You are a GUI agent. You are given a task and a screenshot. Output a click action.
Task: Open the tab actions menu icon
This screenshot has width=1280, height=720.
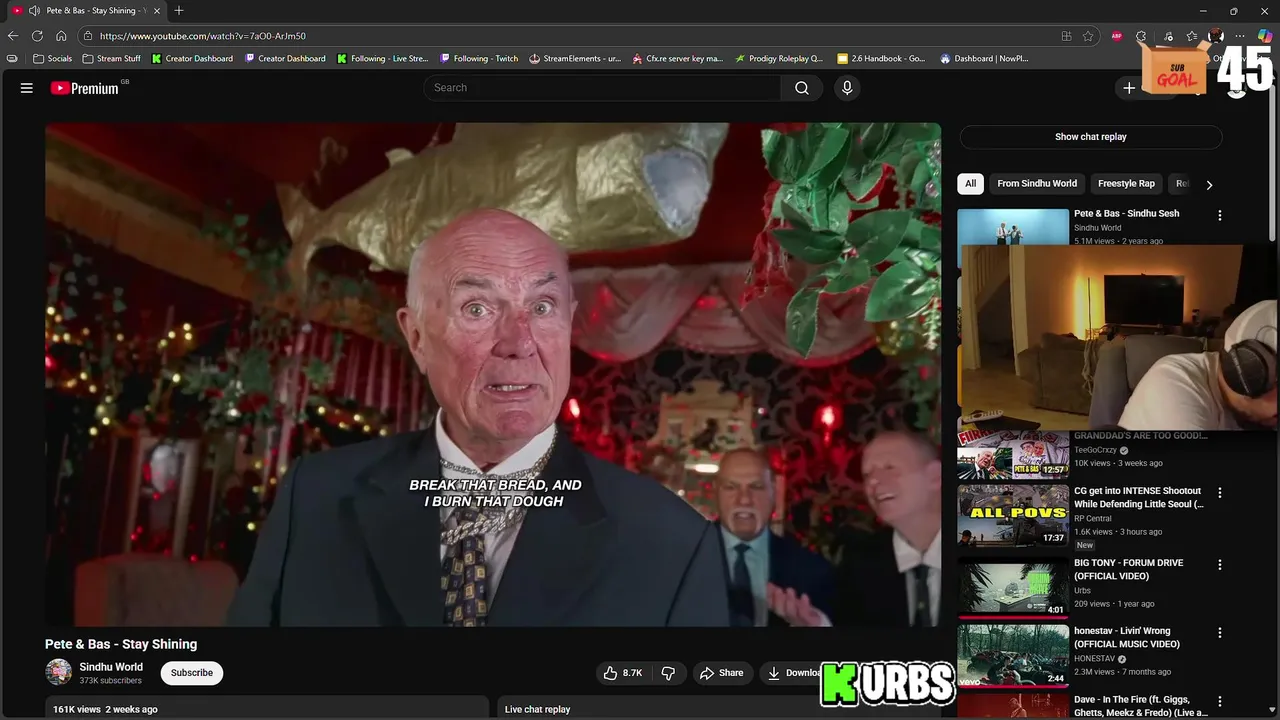[12, 59]
